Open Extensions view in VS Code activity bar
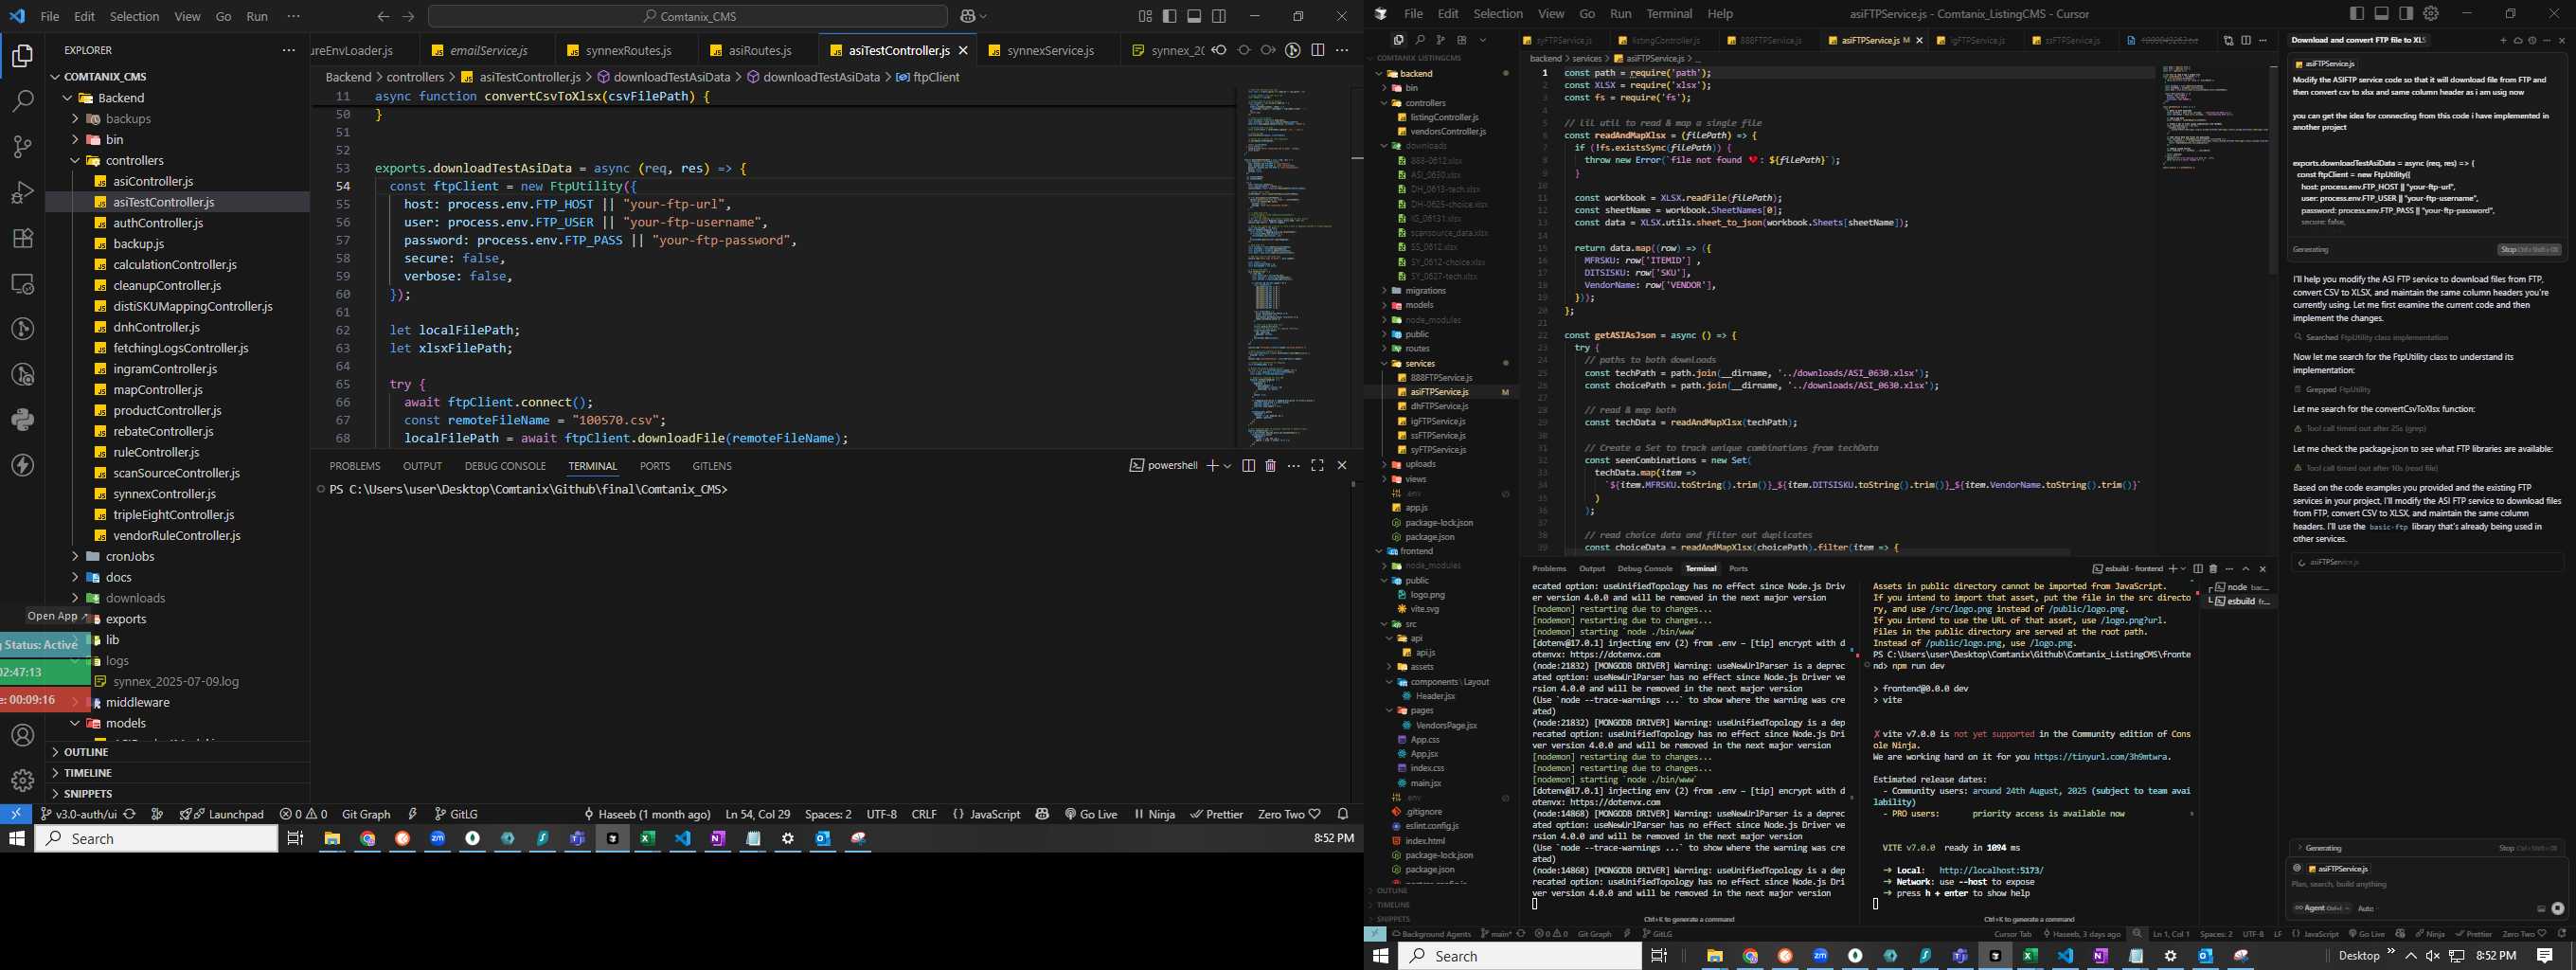 pos(22,238)
